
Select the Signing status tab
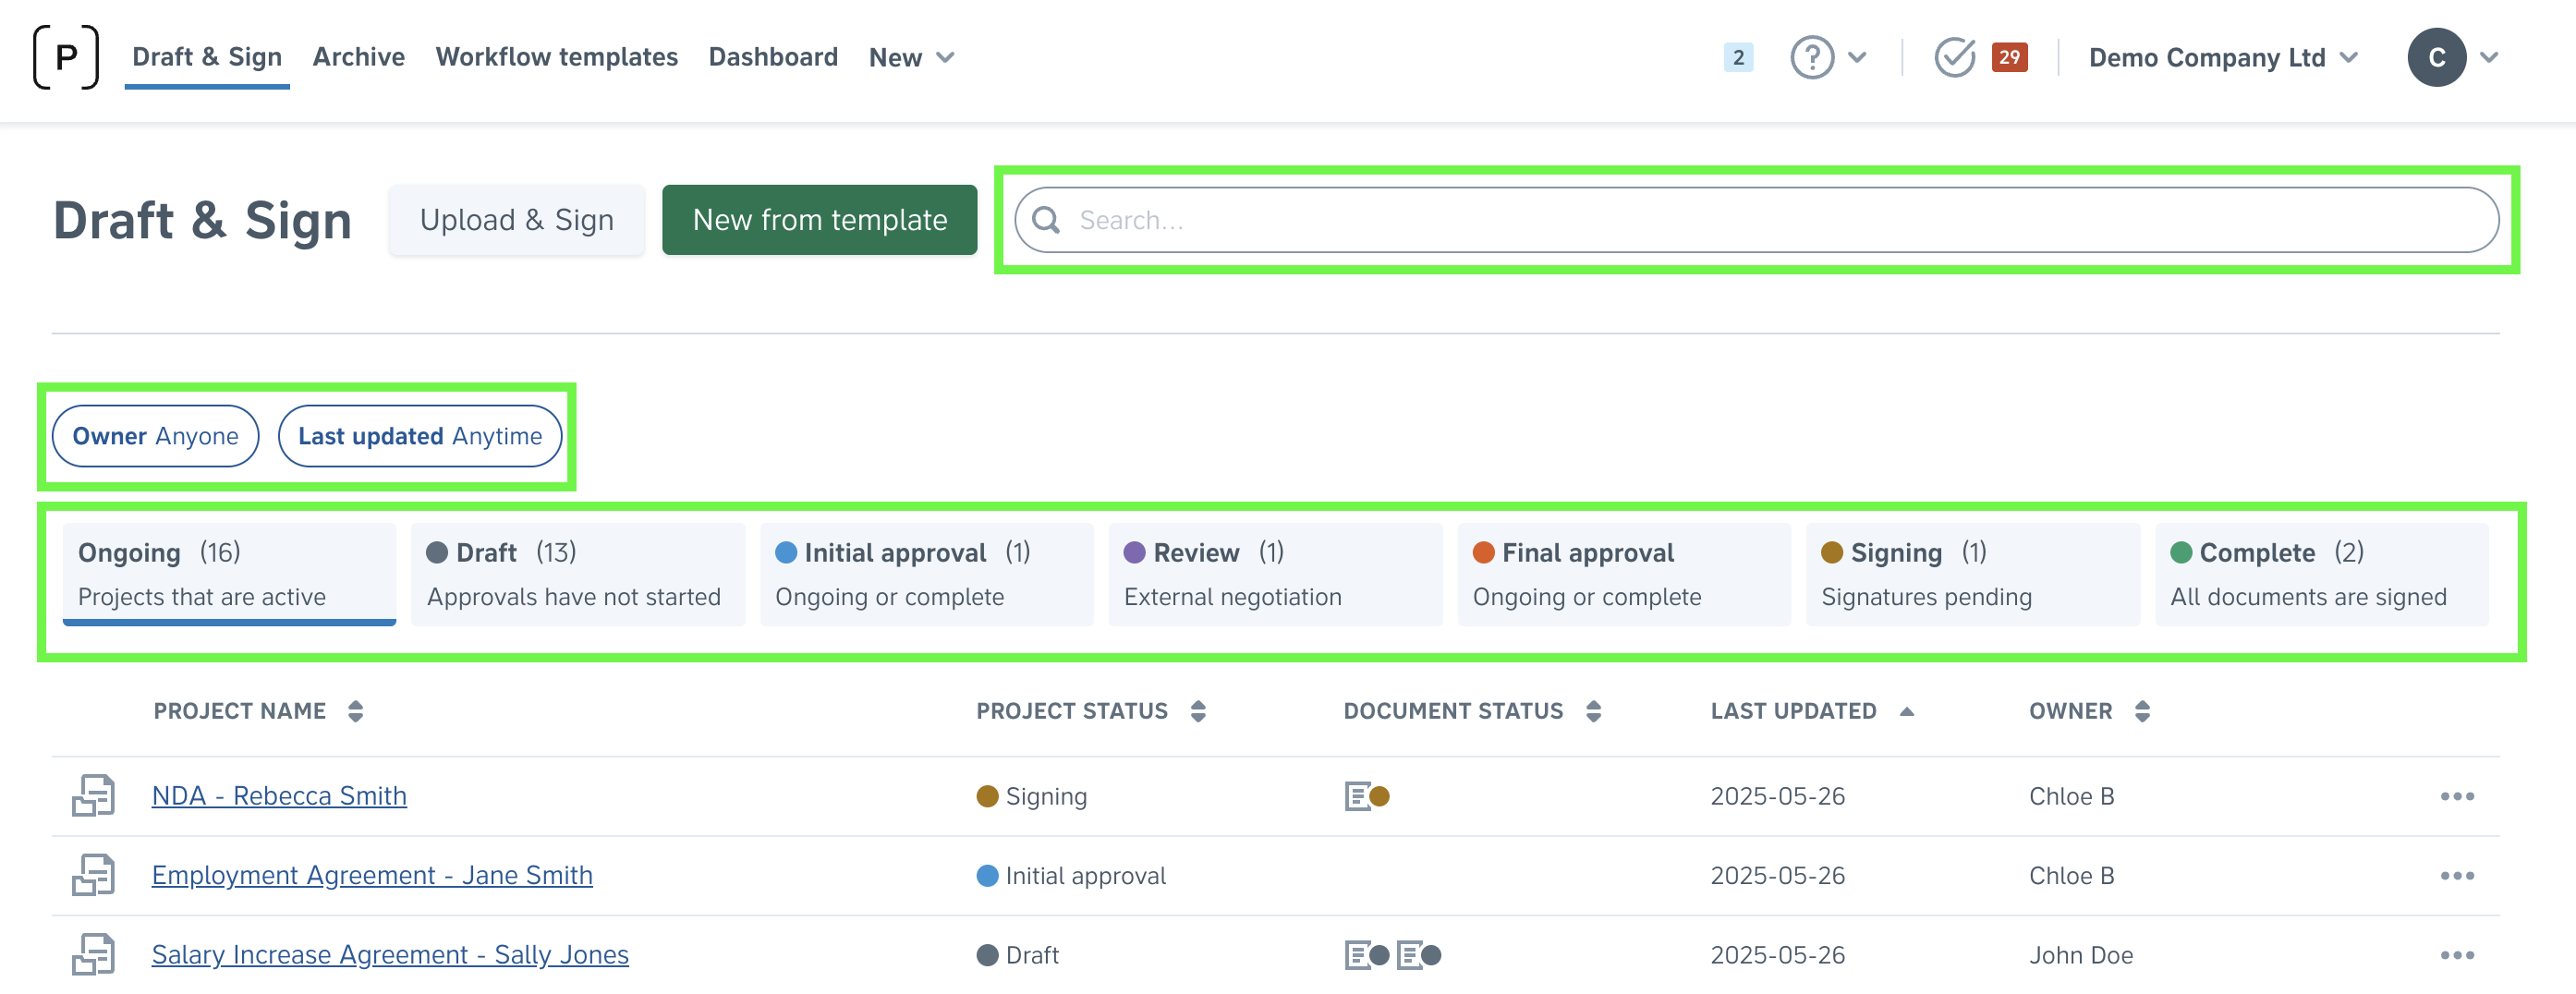click(x=1971, y=574)
